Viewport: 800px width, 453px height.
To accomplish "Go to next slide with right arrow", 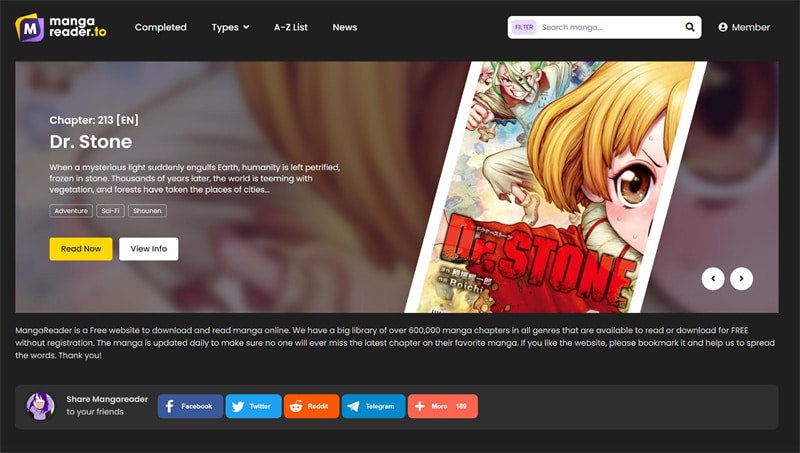I will click(741, 279).
